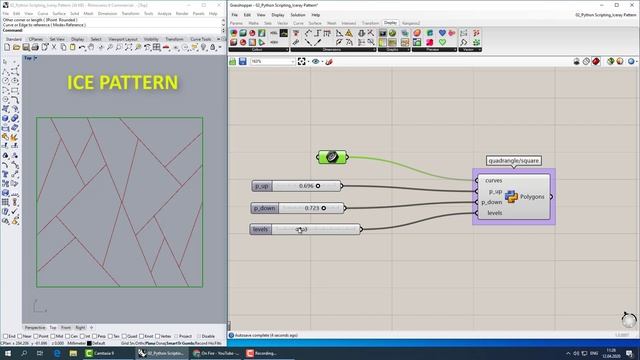Click the Paste clipboard icon in Rhino

[73, 47]
